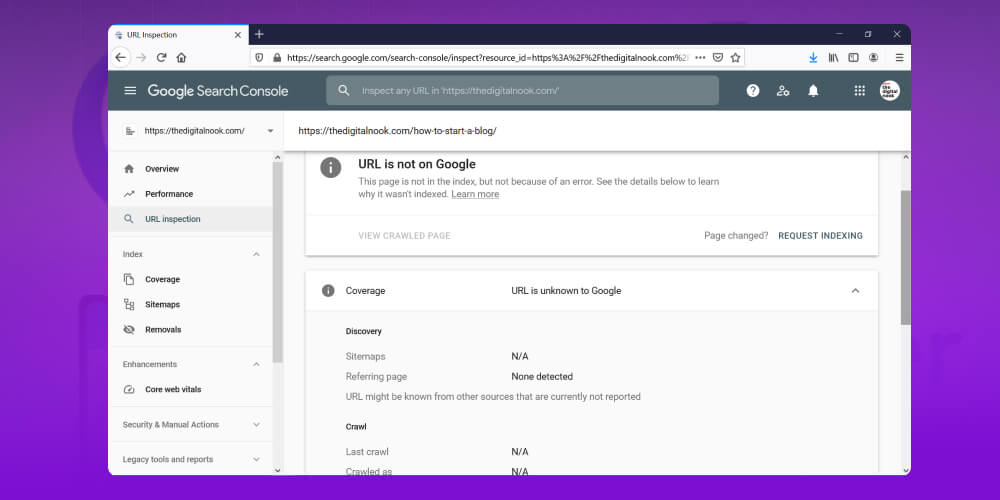Viewport: 1000px width, 500px height.
Task: Open Removals in sidebar
Action: 163,330
